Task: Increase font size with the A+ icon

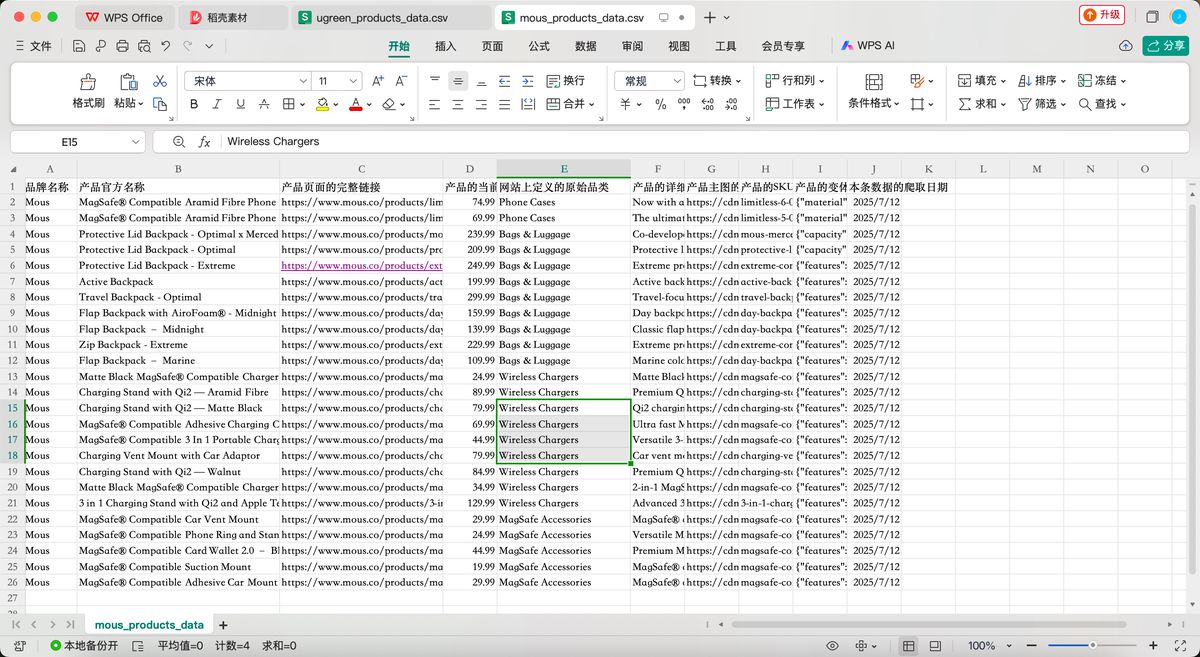Action: (x=378, y=81)
